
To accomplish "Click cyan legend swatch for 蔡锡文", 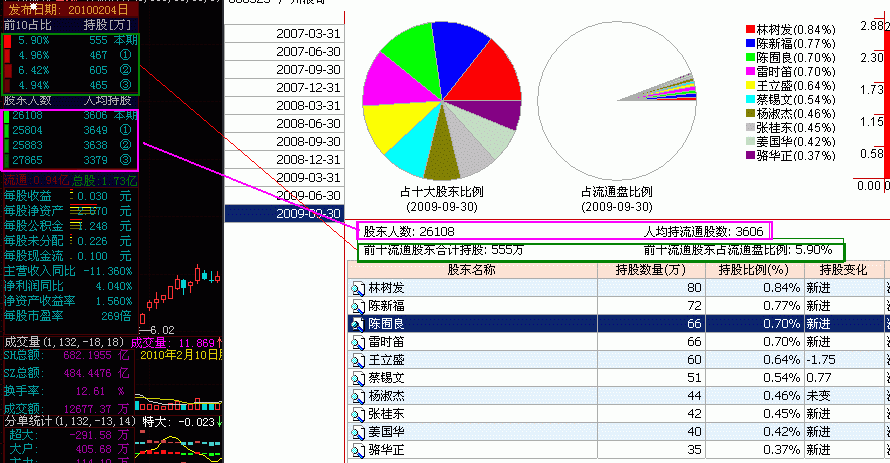I will pos(750,99).
